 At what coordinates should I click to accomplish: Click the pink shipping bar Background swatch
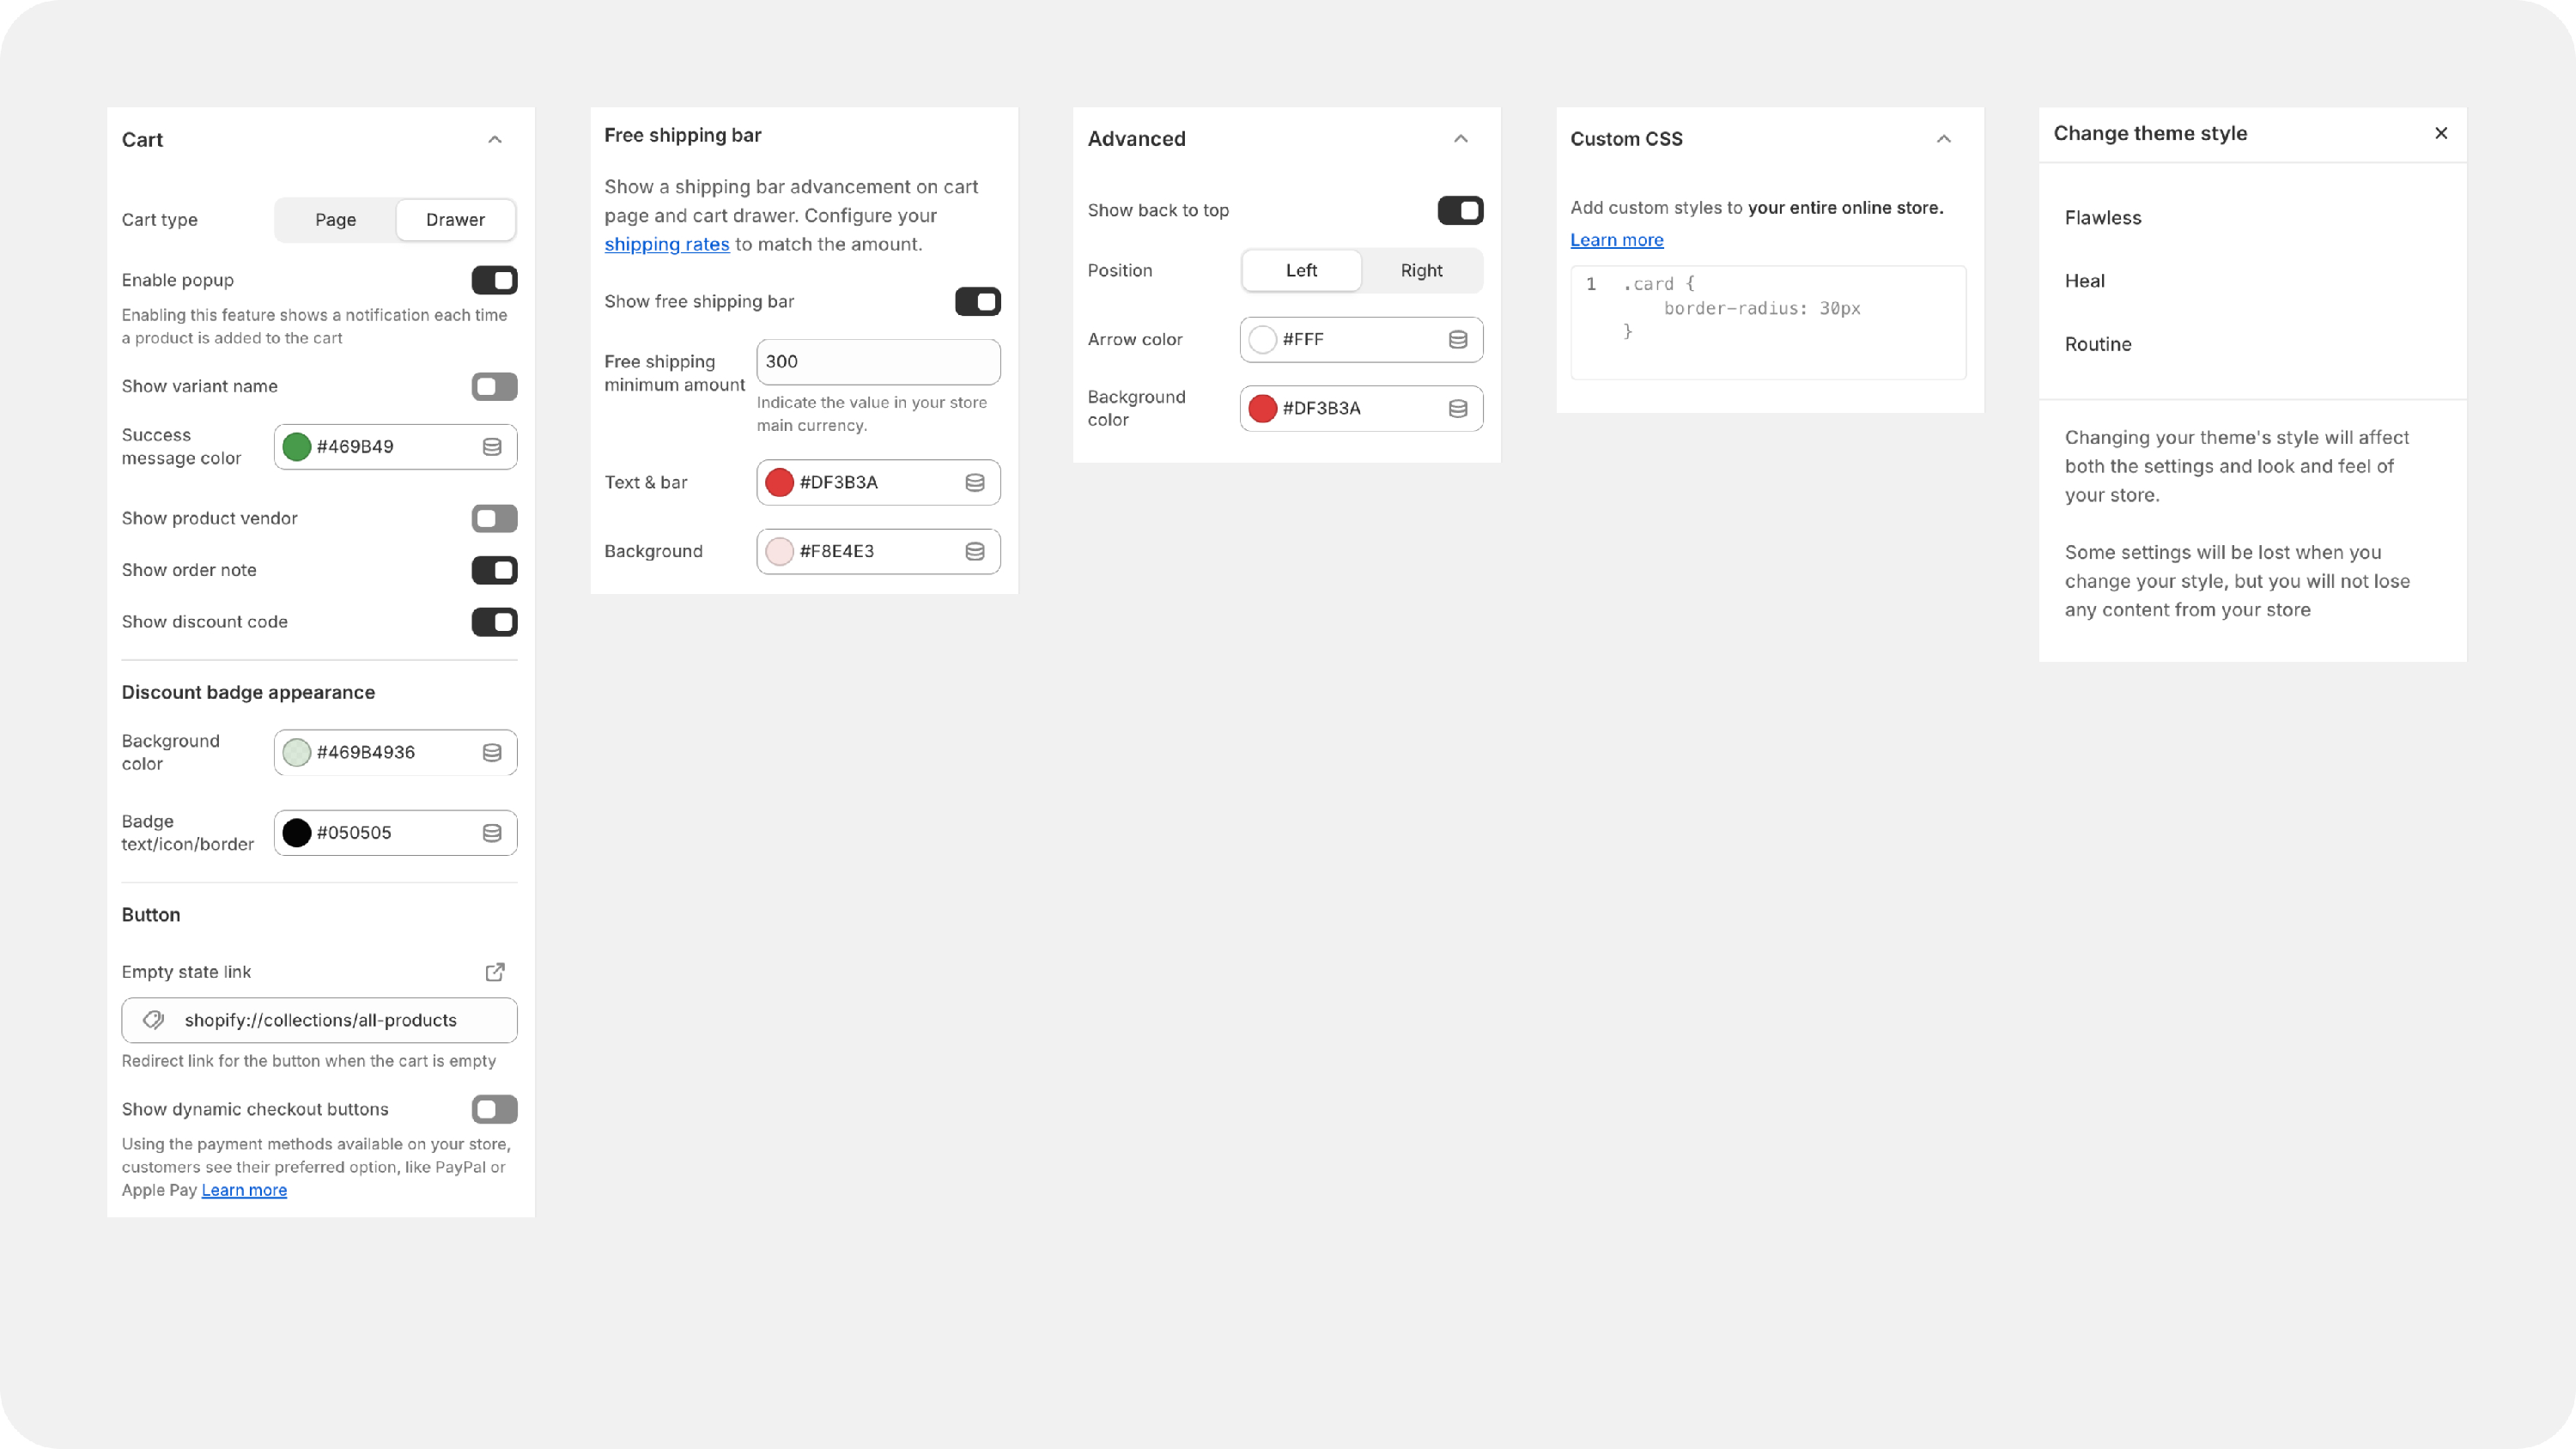pos(780,552)
